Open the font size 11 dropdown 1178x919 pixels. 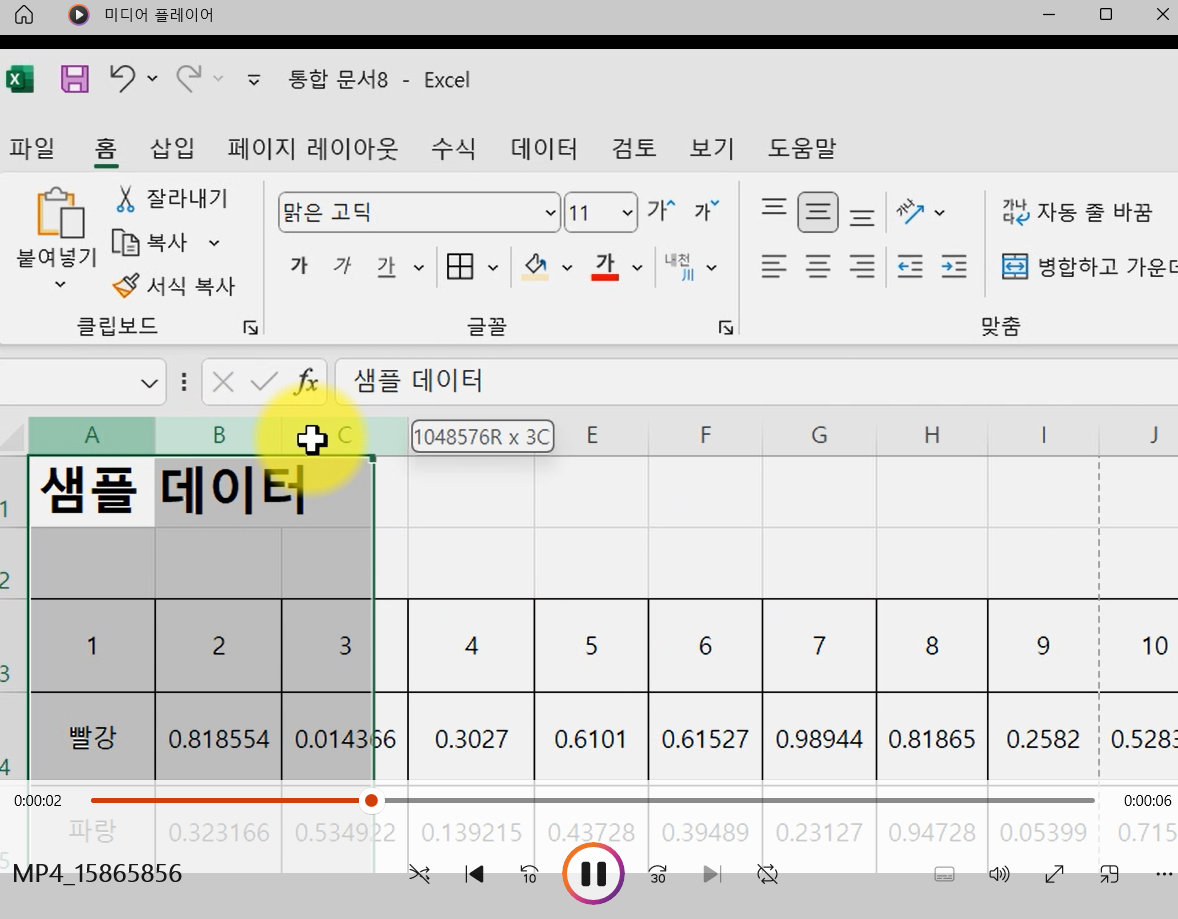click(628, 213)
